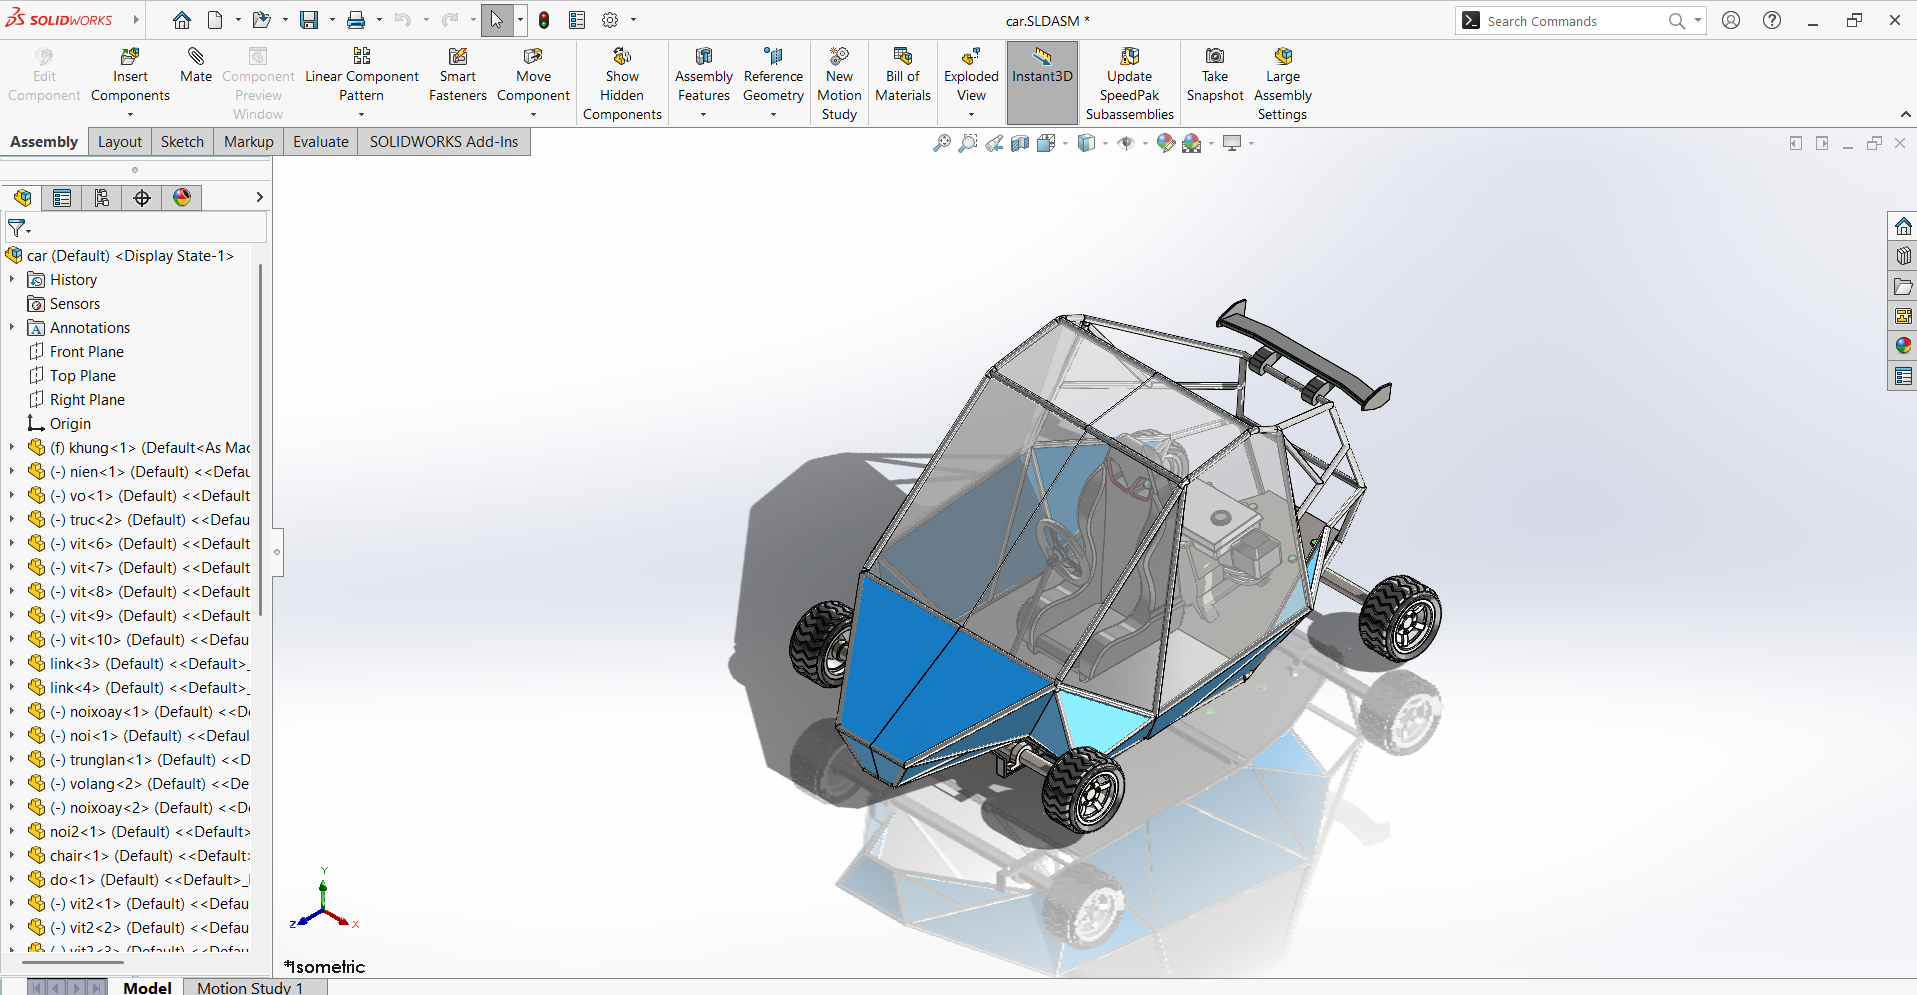Image resolution: width=1917 pixels, height=995 pixels.
Task: Open the Evaluate tab
Action: pos(321,142)
